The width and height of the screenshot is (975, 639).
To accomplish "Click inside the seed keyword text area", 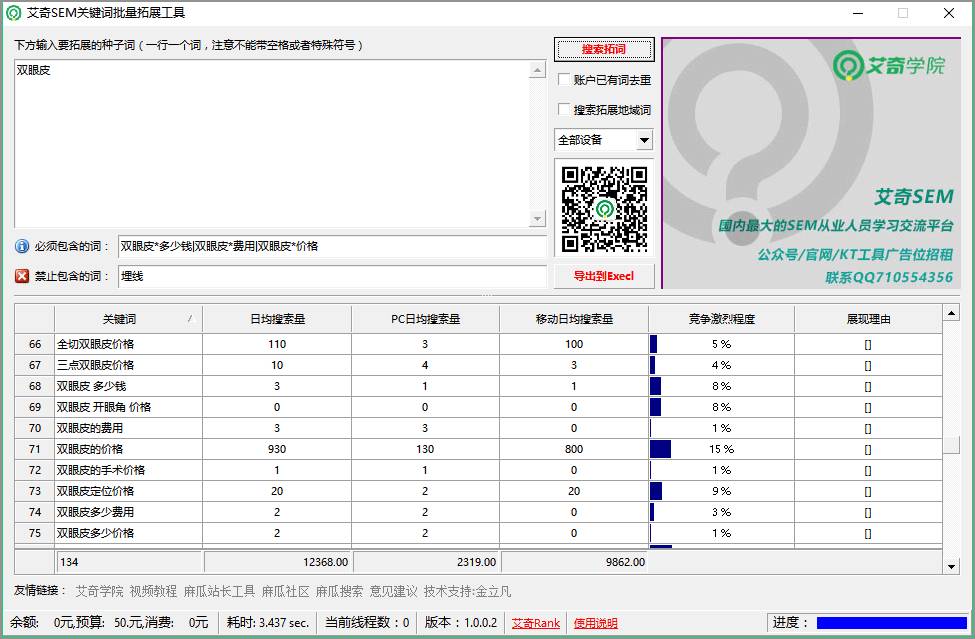I will (272, 144).
